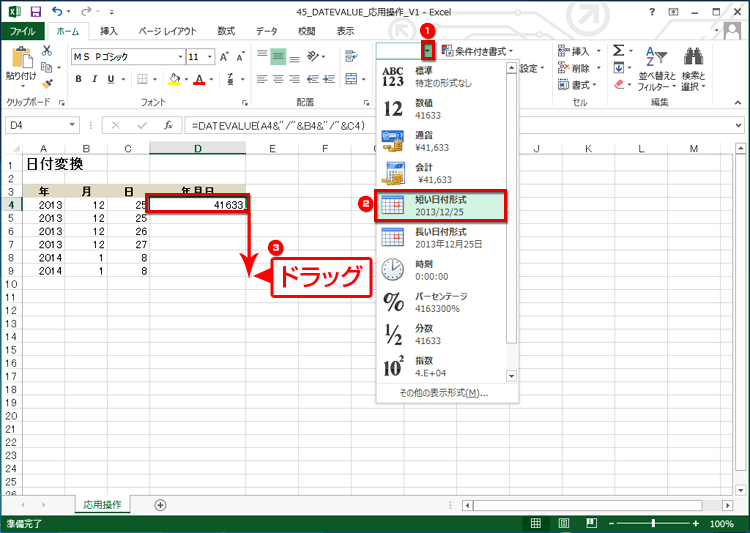Toggle Italic formatting
750x533 pixels.
click(94, 79)
